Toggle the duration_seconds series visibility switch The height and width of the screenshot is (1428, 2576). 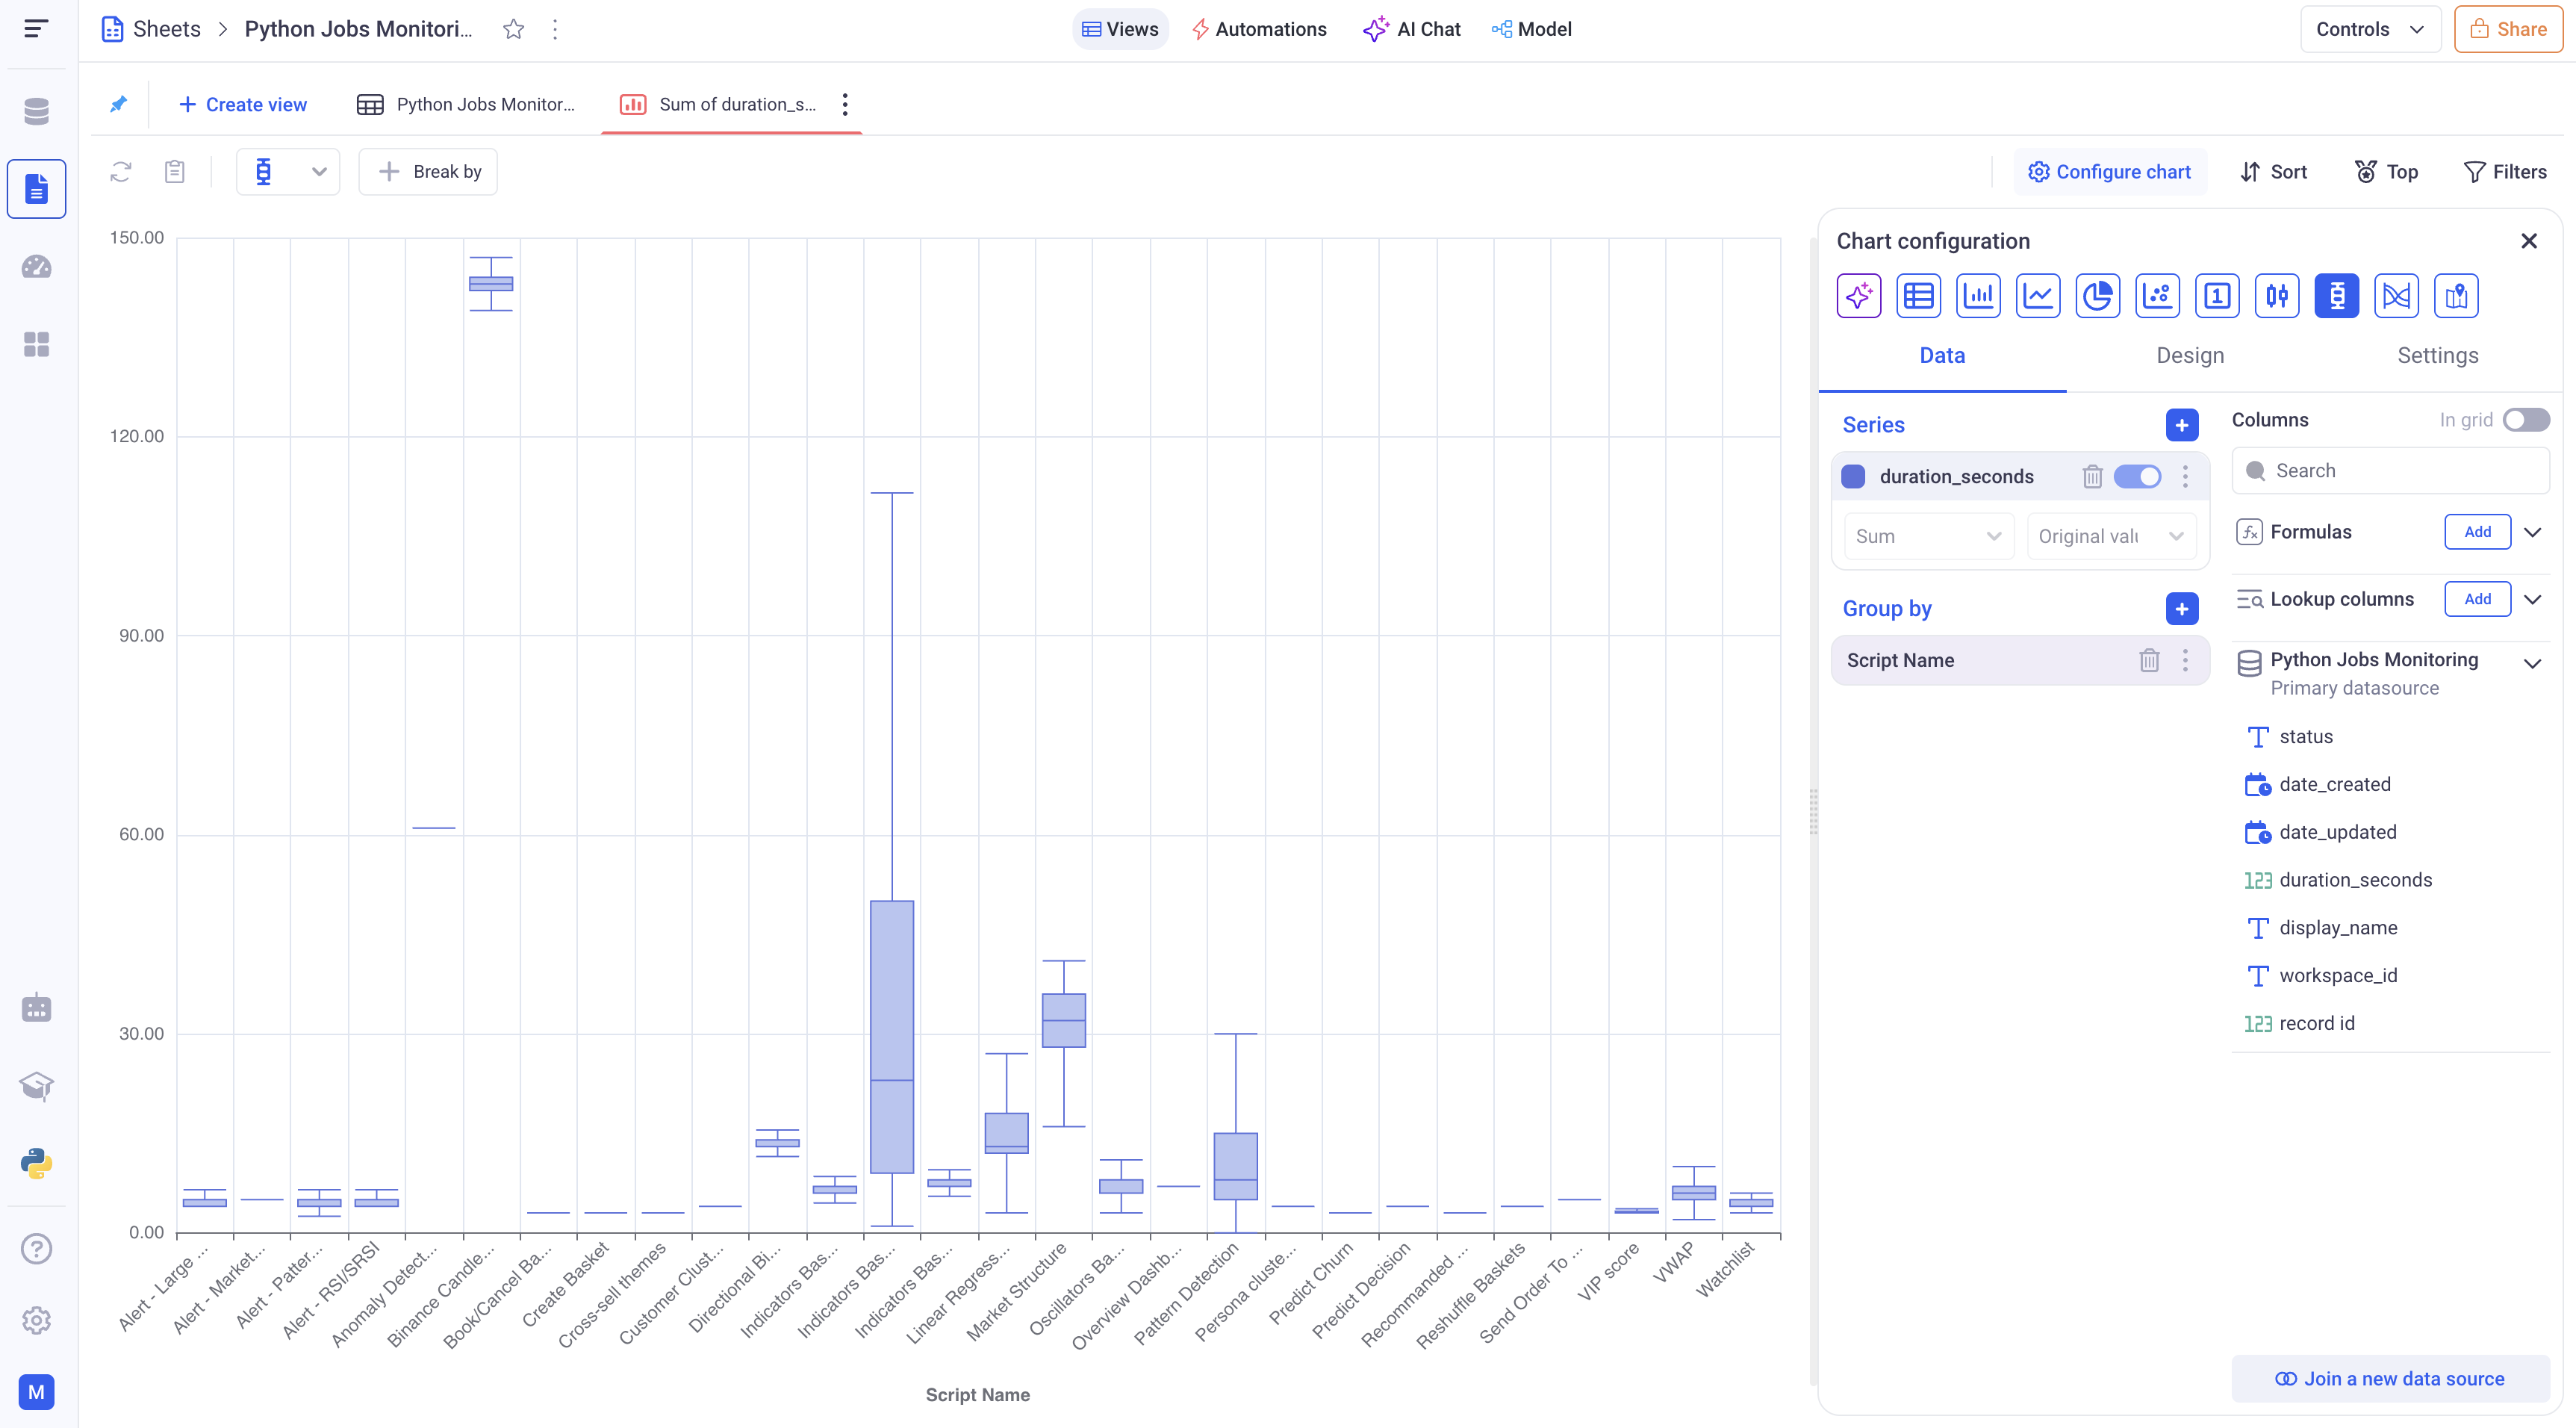pos(2137,477)
